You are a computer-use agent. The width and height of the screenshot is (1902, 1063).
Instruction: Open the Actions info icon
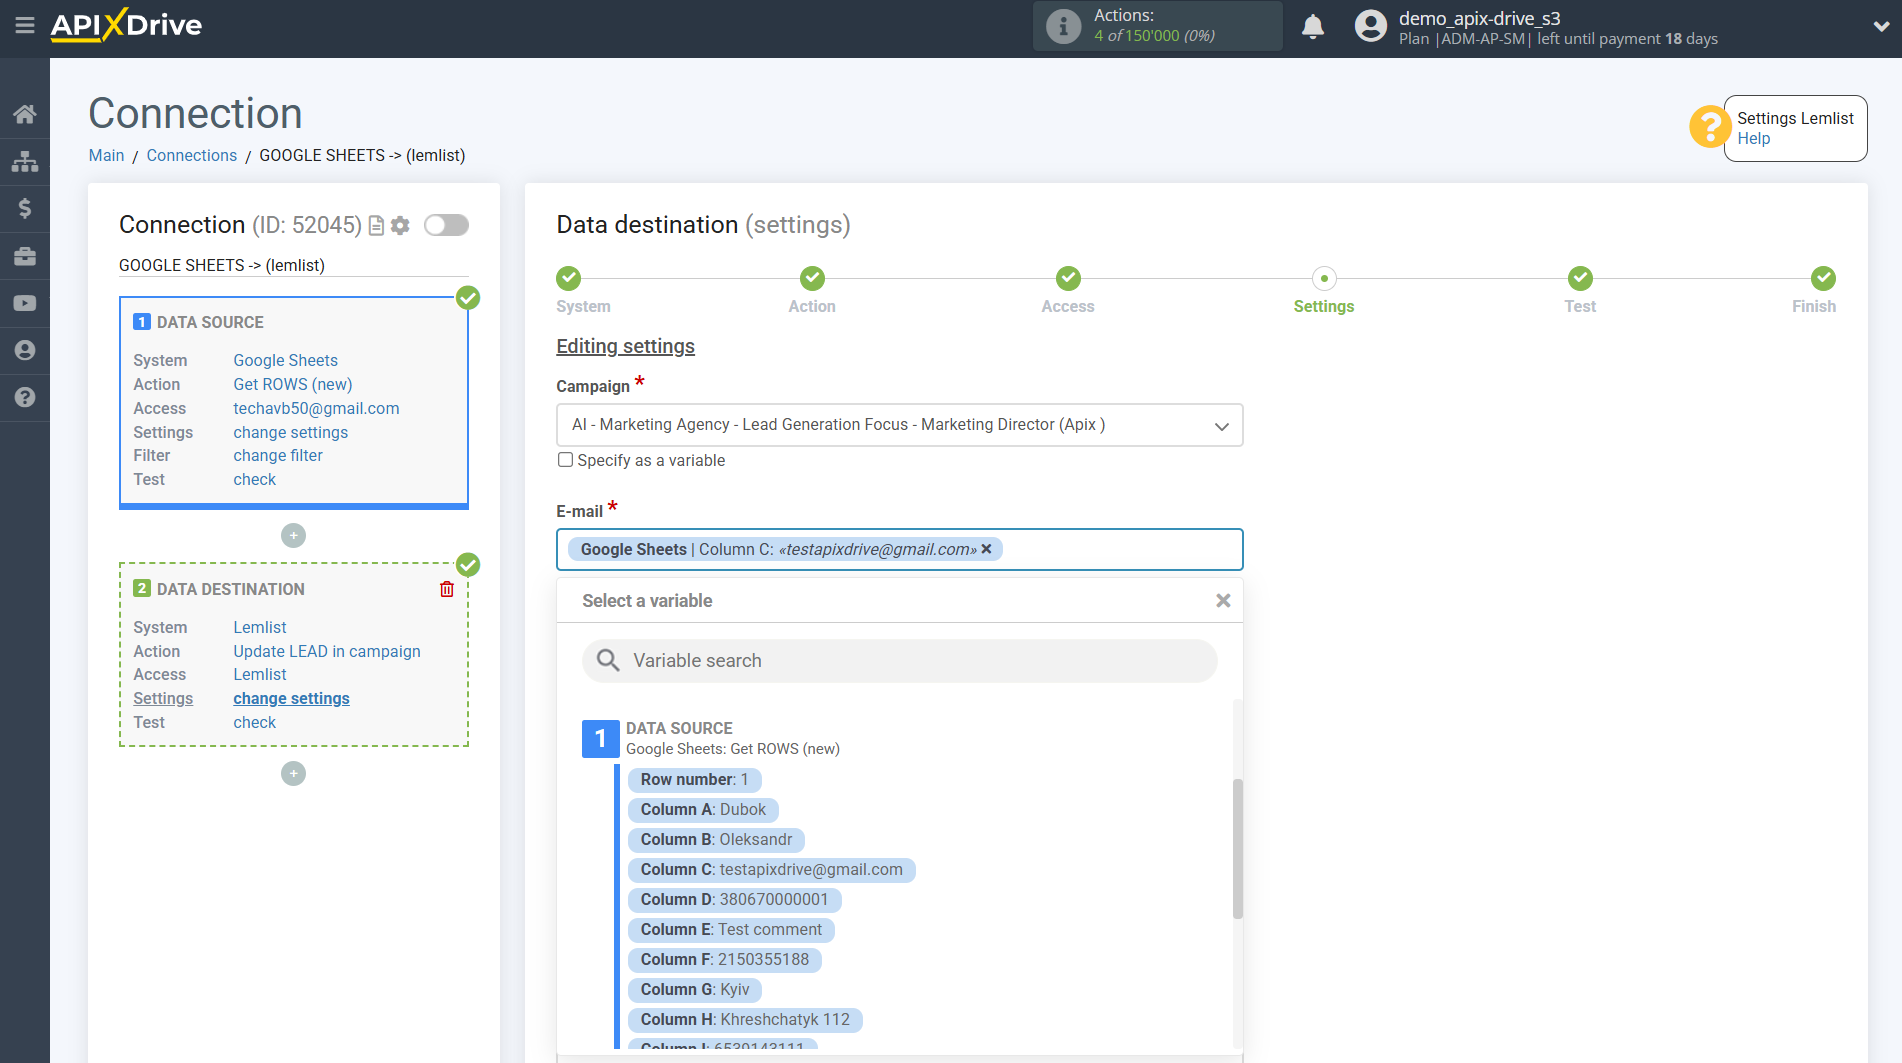pos(1063,26)
